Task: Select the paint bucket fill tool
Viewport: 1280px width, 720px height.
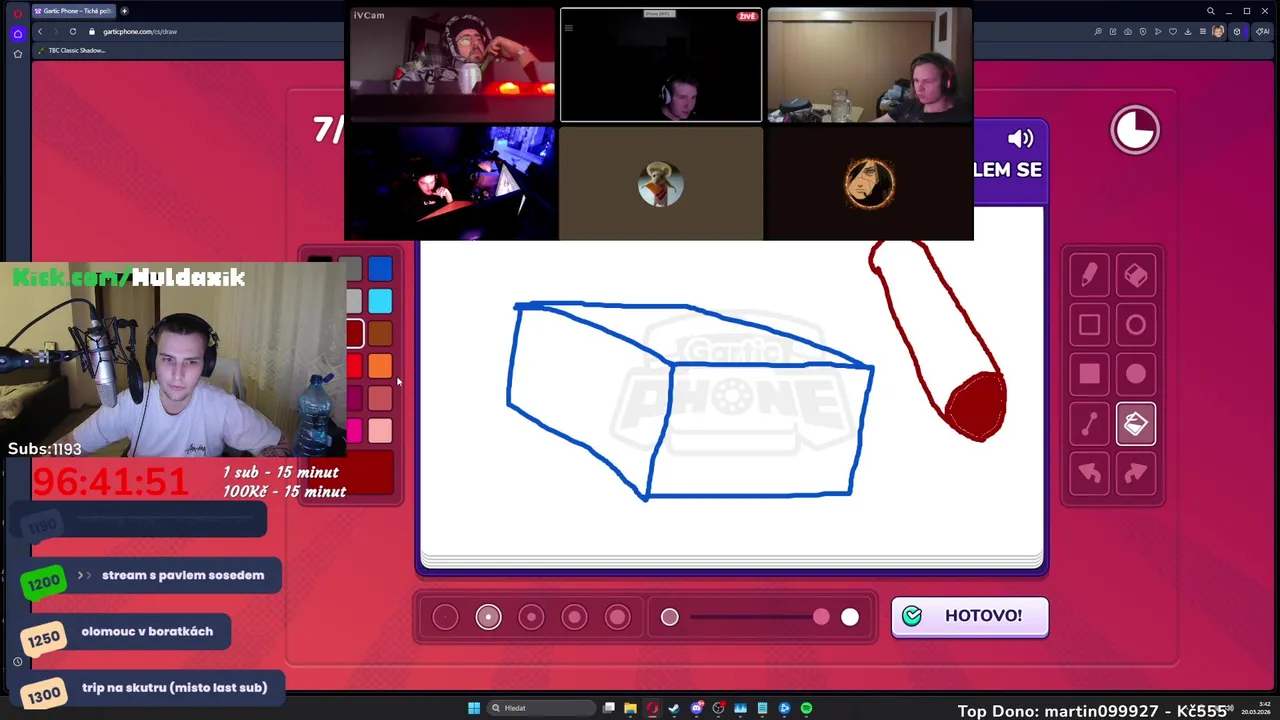Action: (x=1135, y=424)
